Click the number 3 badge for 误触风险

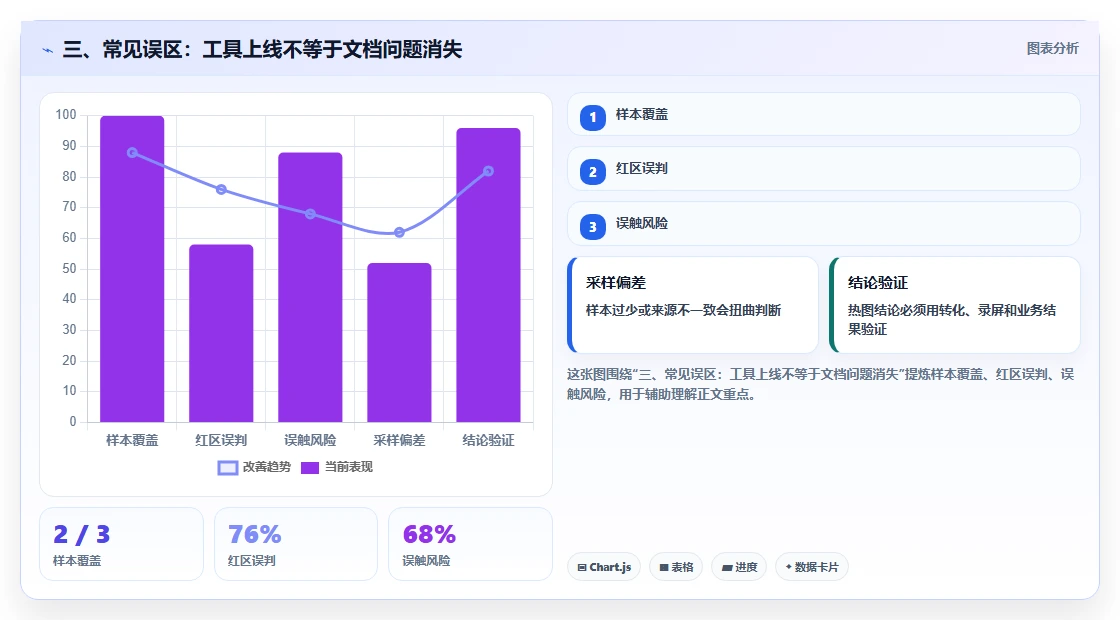click(x=592, y=226)
